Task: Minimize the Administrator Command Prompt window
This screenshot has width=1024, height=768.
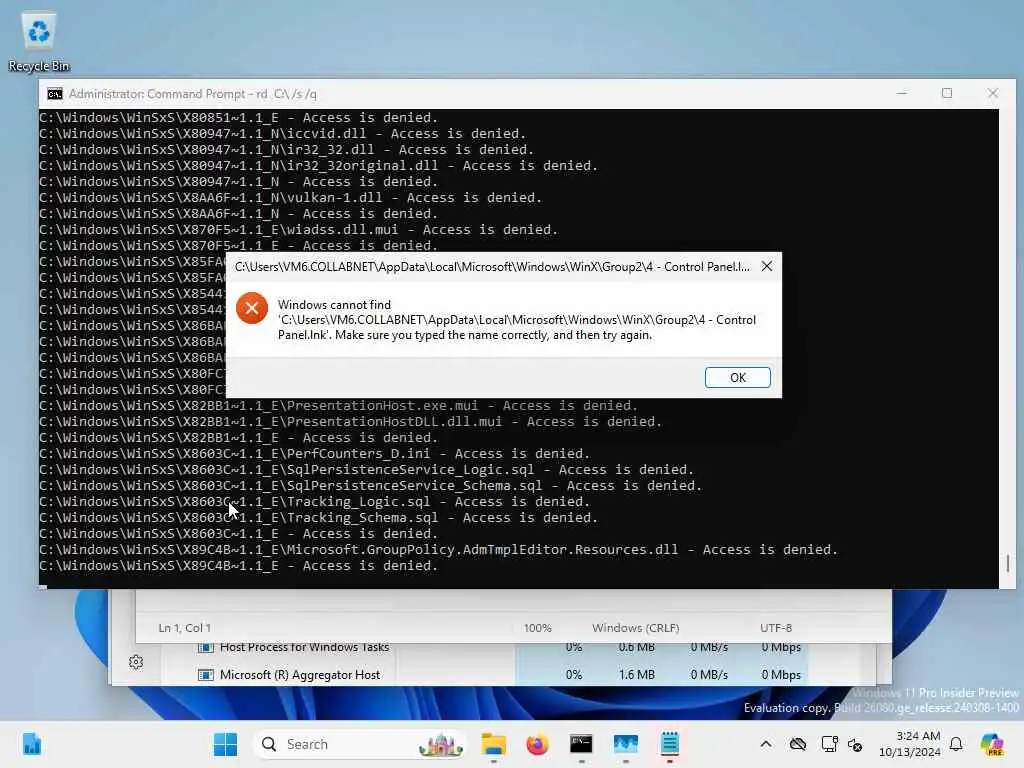Action: coord(902,93)
